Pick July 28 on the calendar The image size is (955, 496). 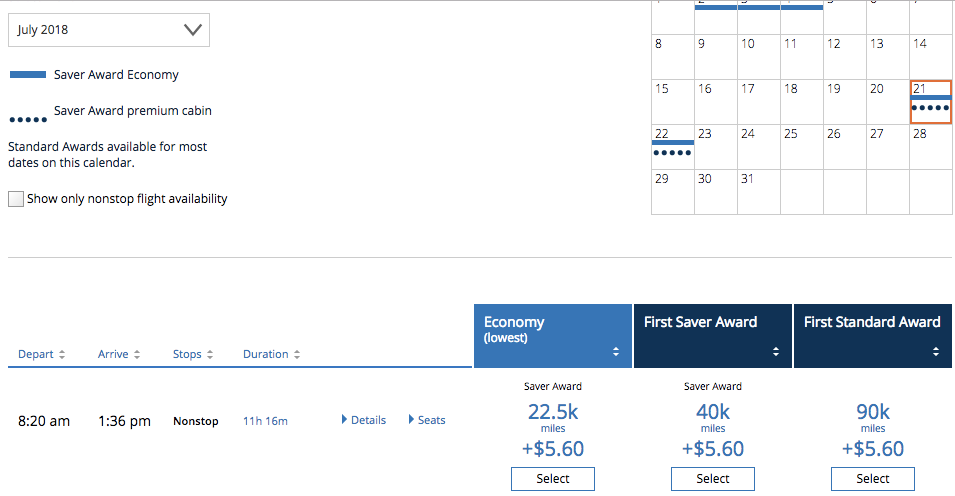[930, 146]
